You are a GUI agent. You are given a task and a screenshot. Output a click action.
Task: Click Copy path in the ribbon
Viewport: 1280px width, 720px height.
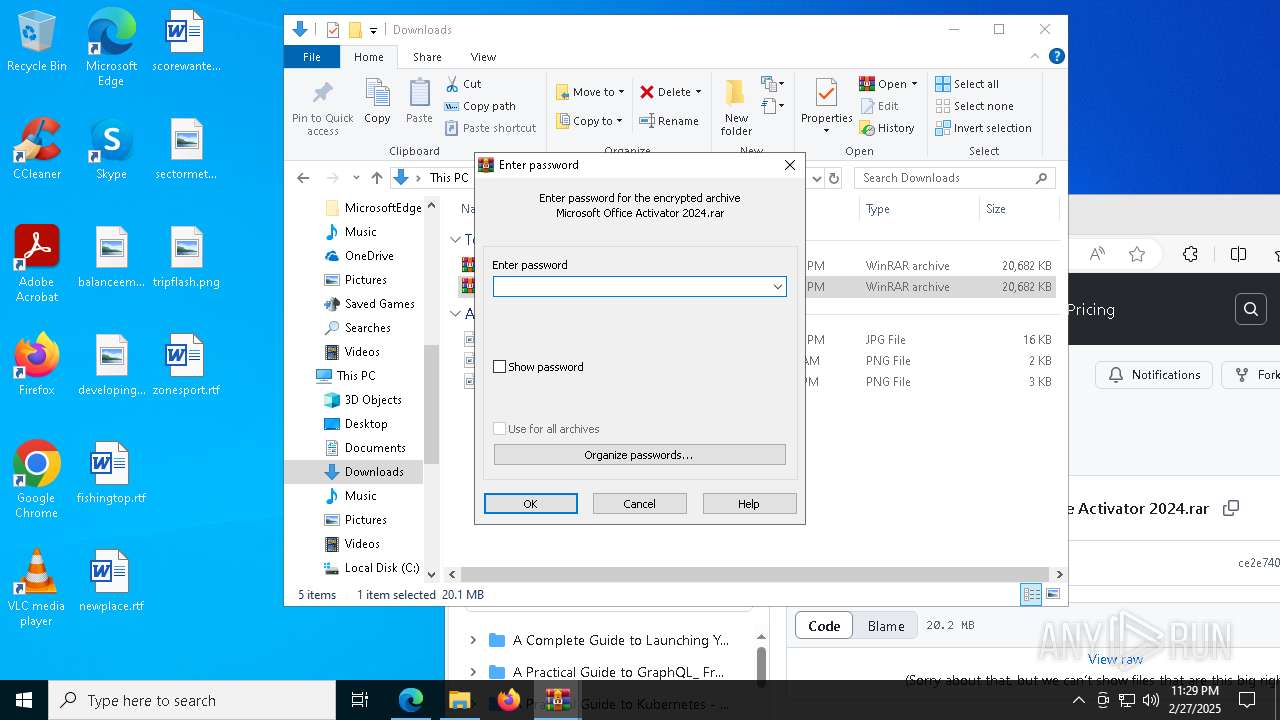pyautogui.click(x=481, y=106)
